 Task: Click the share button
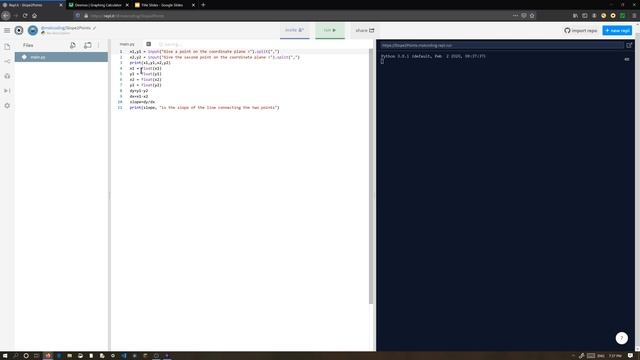pyautogui.click(x=364, y=30)
